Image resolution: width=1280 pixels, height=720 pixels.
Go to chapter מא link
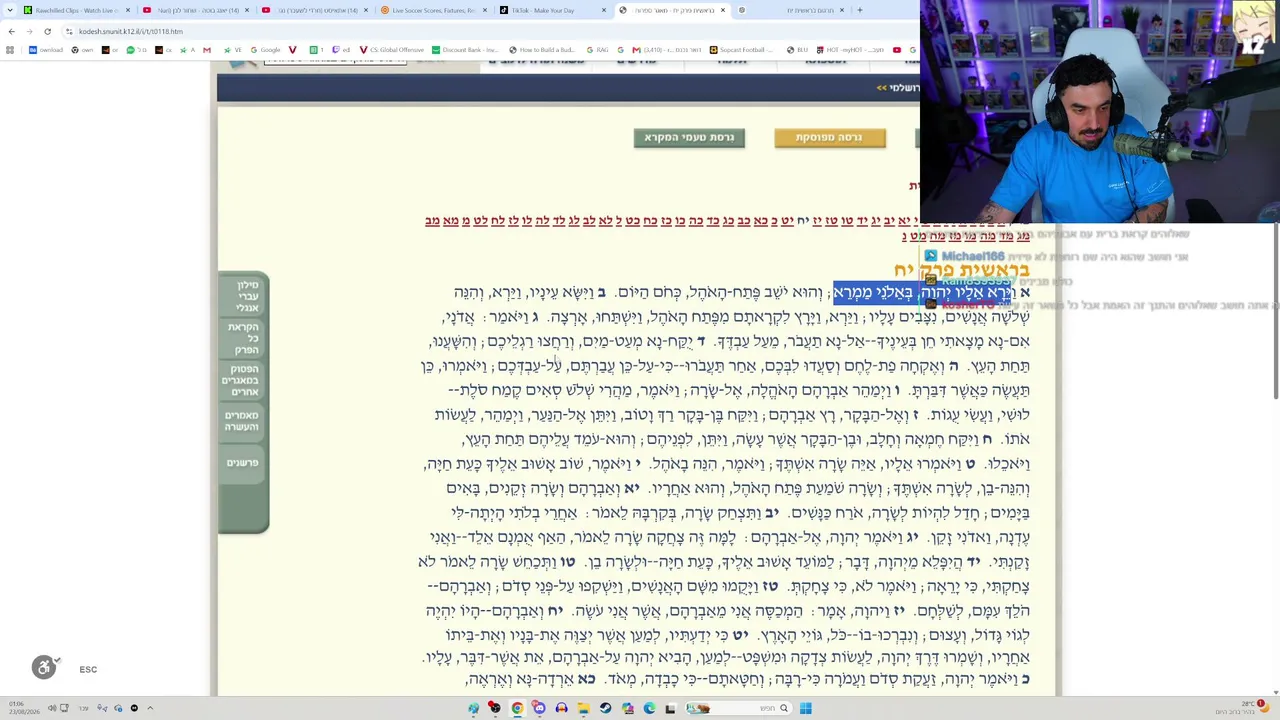[x=451, y=220]
